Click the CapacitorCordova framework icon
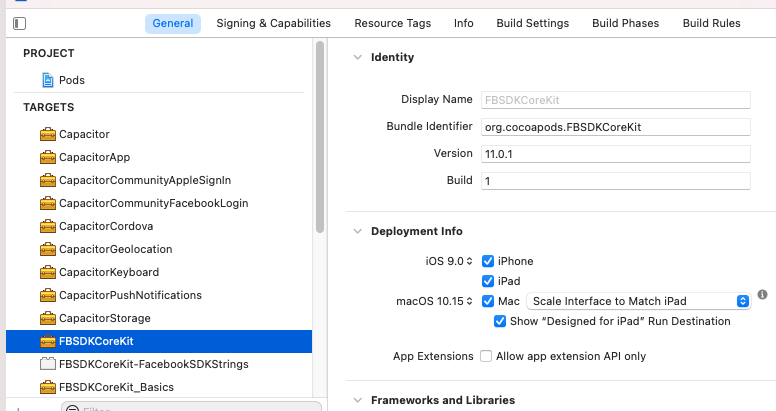 pos(47,226)
